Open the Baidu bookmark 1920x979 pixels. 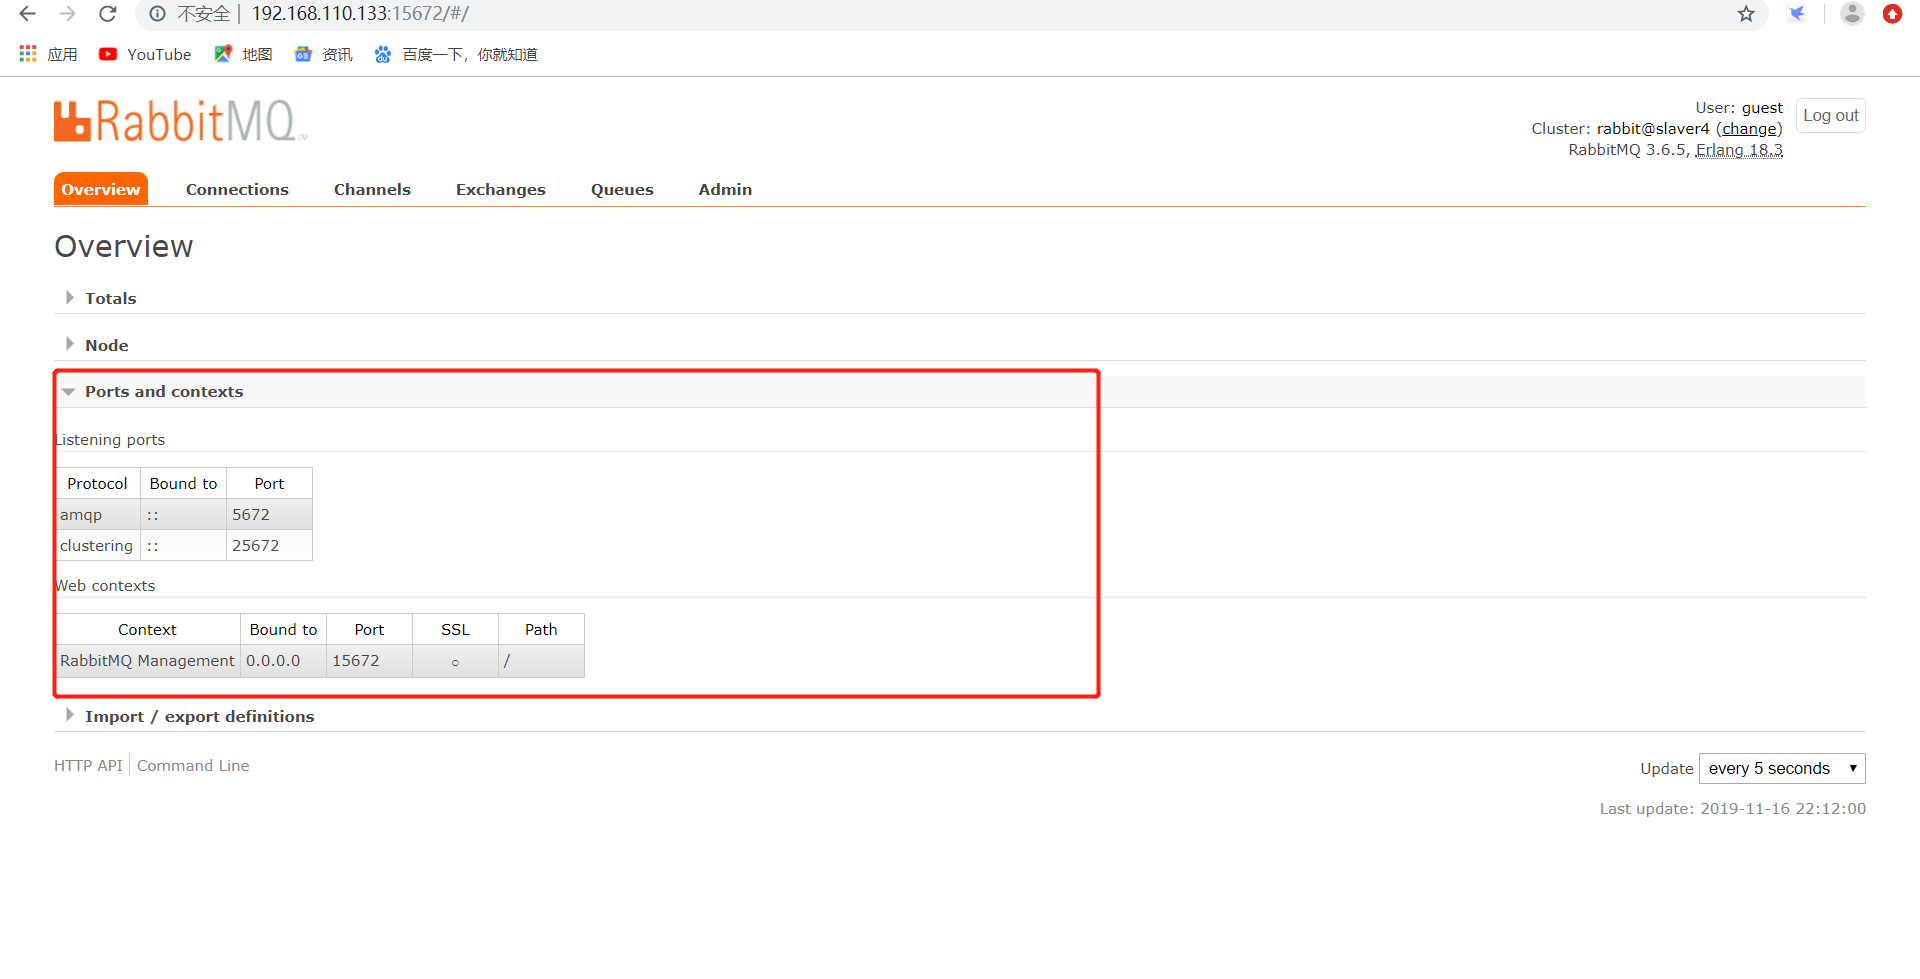click(456, 54)
